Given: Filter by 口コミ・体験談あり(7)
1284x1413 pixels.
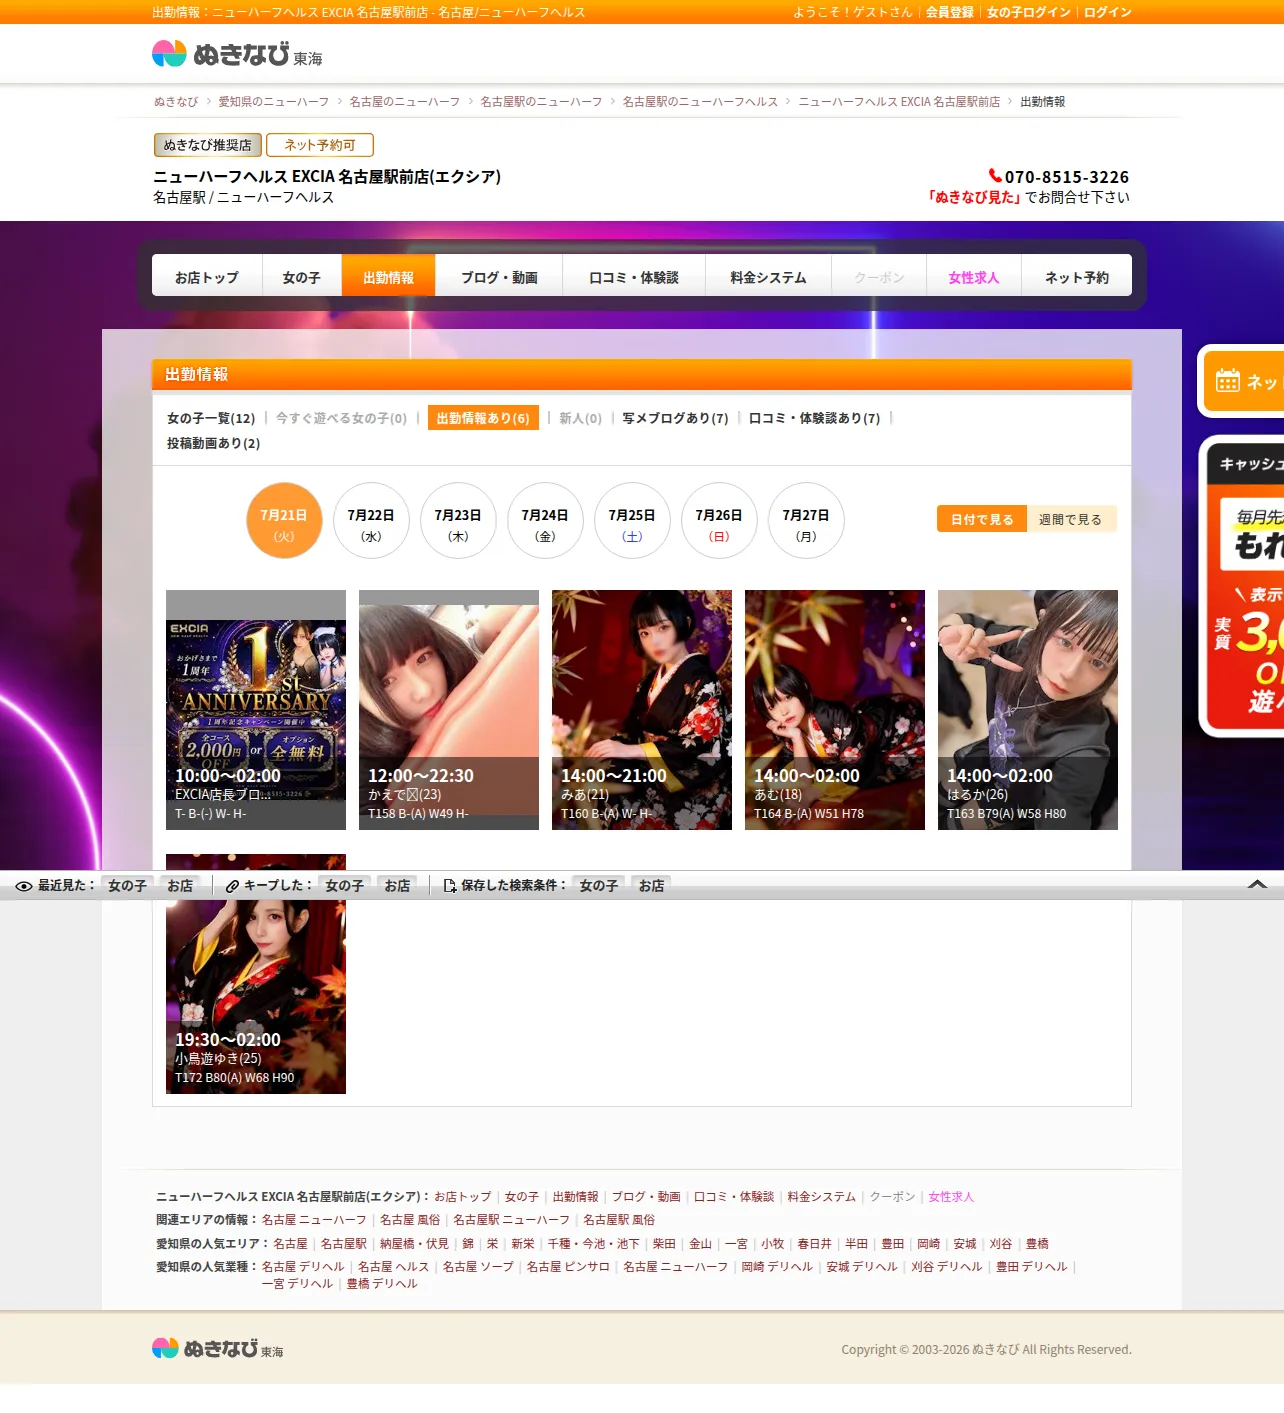Looking at the screenshot, I should pos(814,418).
